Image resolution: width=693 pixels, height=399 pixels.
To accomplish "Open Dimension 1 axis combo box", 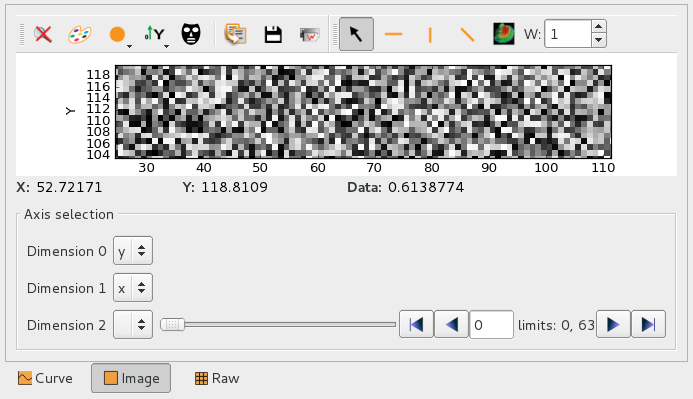I will [x=133, y=288].
